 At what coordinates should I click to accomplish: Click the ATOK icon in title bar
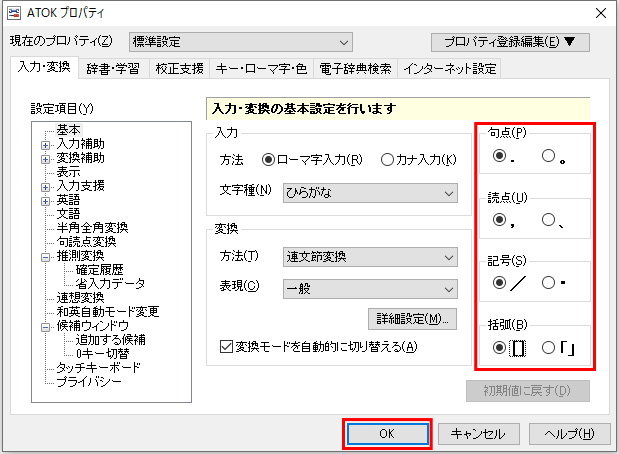(x=14, y=13)
